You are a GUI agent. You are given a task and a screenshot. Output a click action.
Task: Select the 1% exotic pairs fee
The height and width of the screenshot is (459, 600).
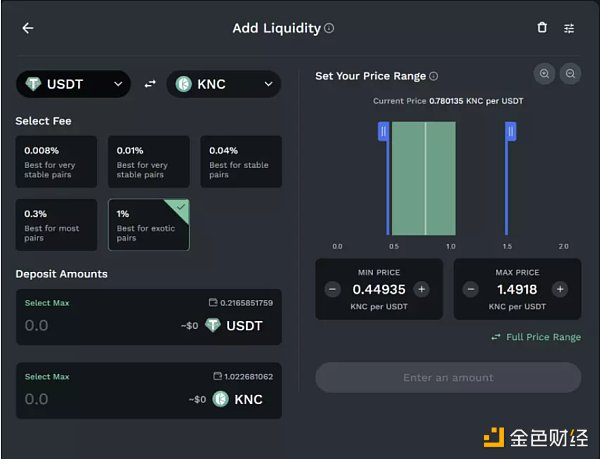click(x=148, y=225)
